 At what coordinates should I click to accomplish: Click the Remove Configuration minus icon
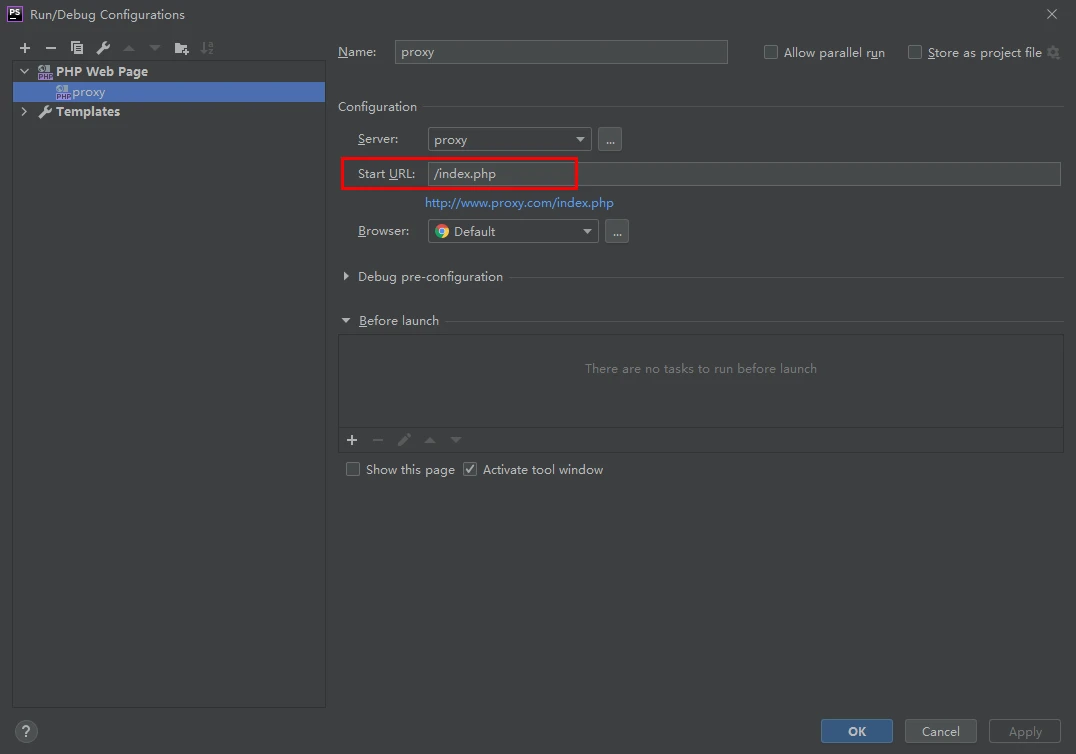click(51, 48)
